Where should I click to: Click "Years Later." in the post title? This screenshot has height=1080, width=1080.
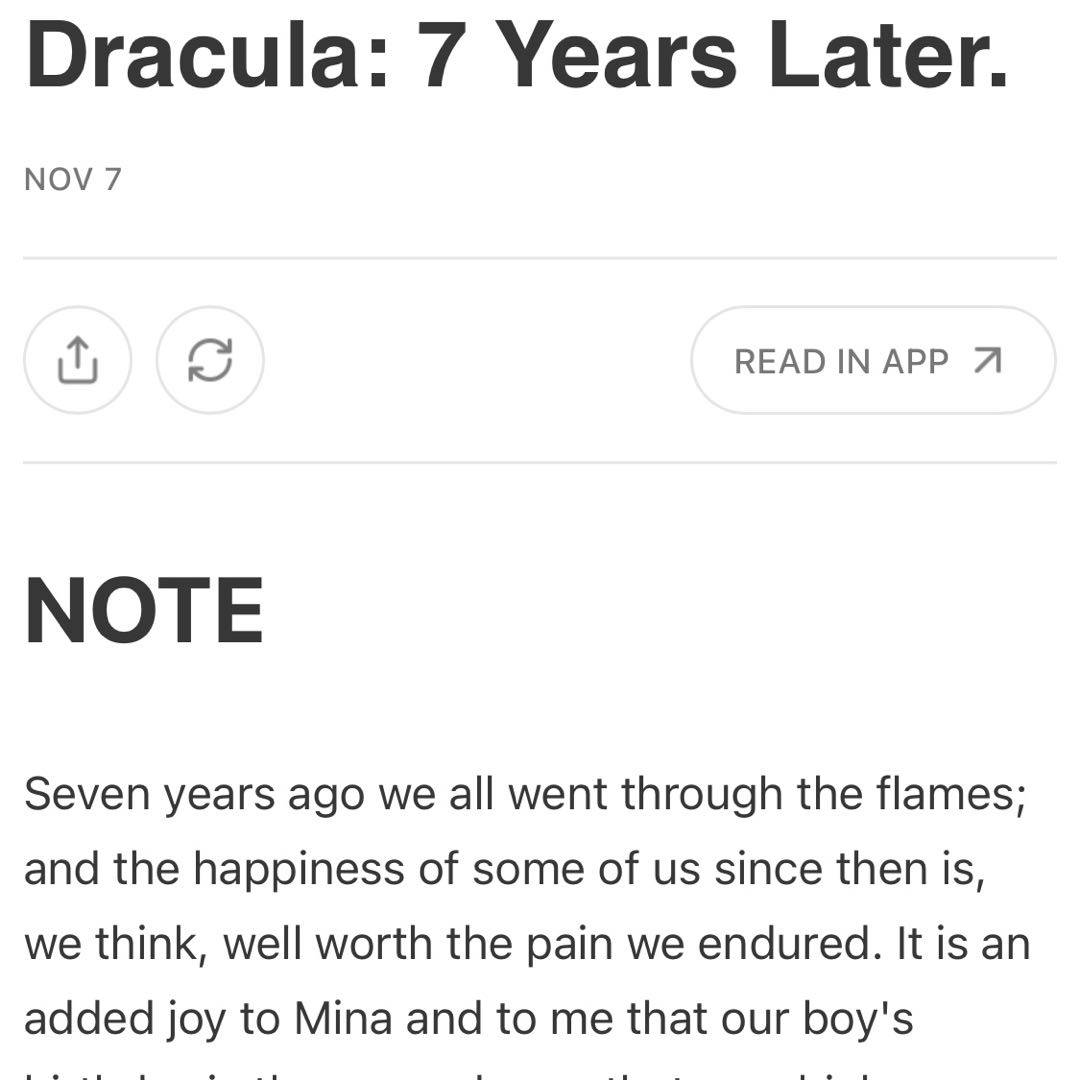[752, 57]
